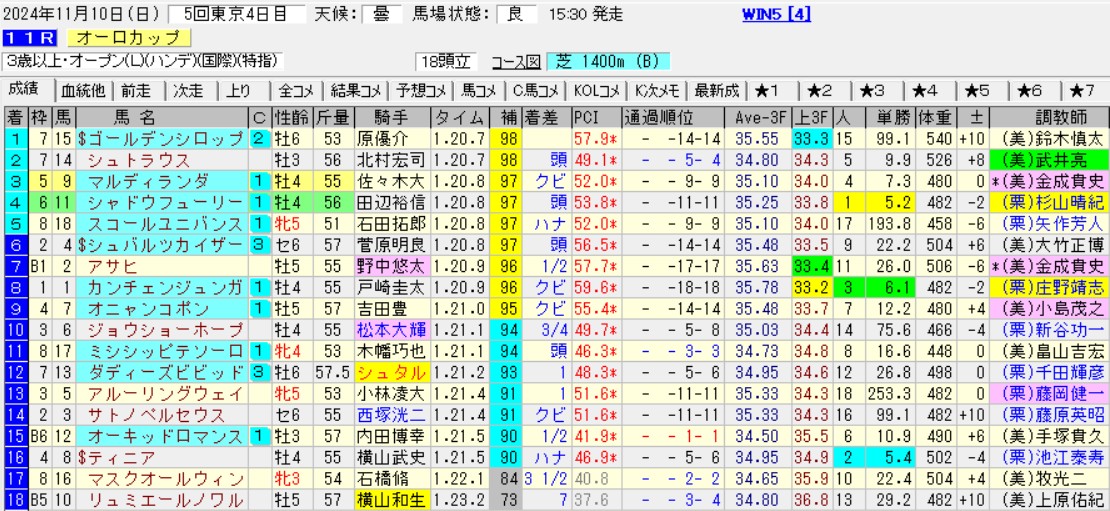Sort by the タイム column header
This screenshot has width=1110, height=511.
coord(460,116)
